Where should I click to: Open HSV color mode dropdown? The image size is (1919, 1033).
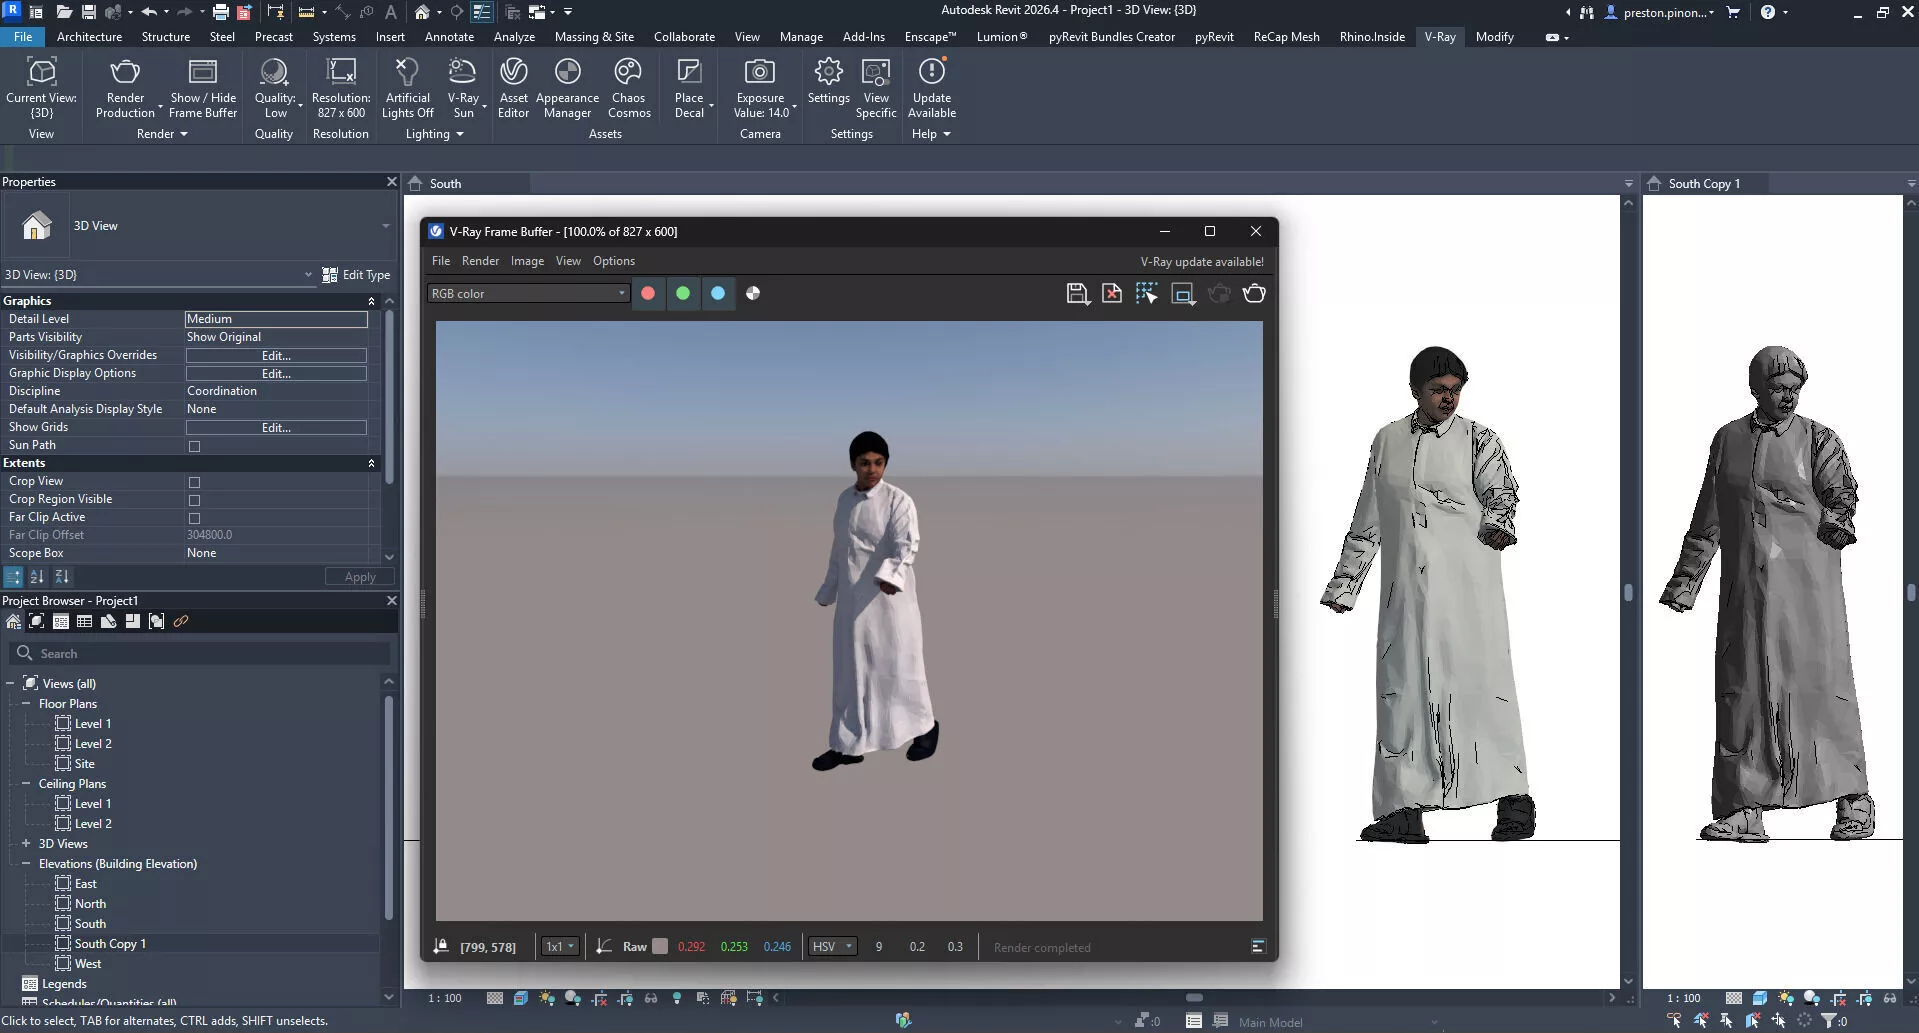[x=832, y=946]
